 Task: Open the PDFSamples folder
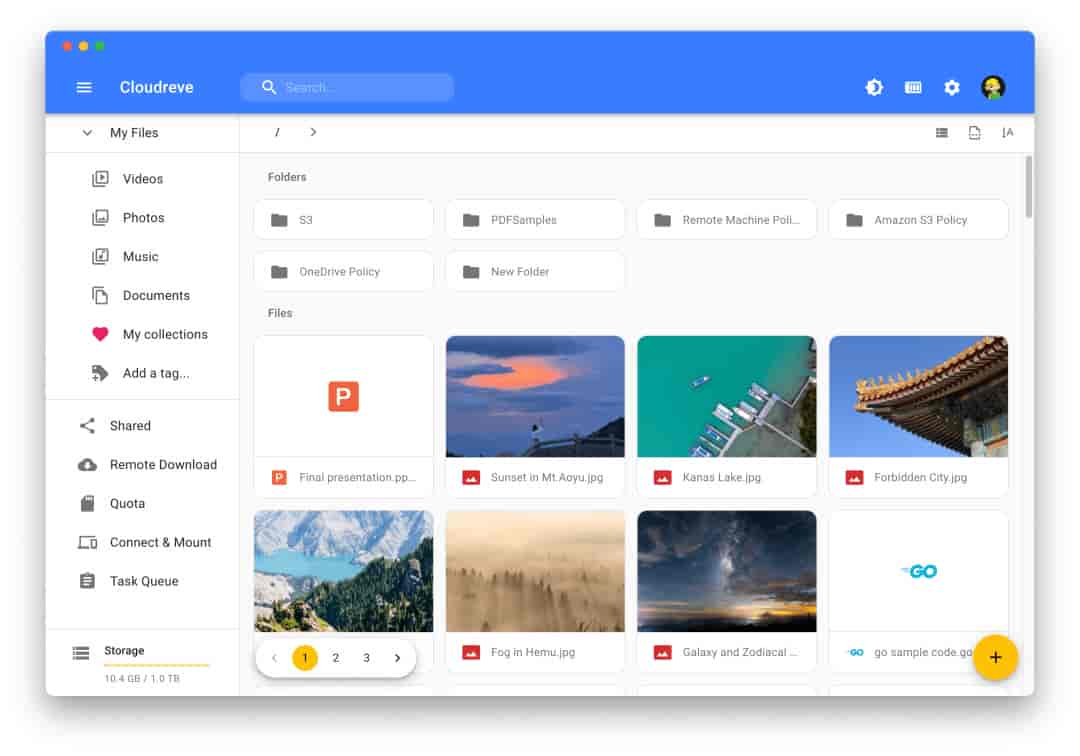[535, 220]
